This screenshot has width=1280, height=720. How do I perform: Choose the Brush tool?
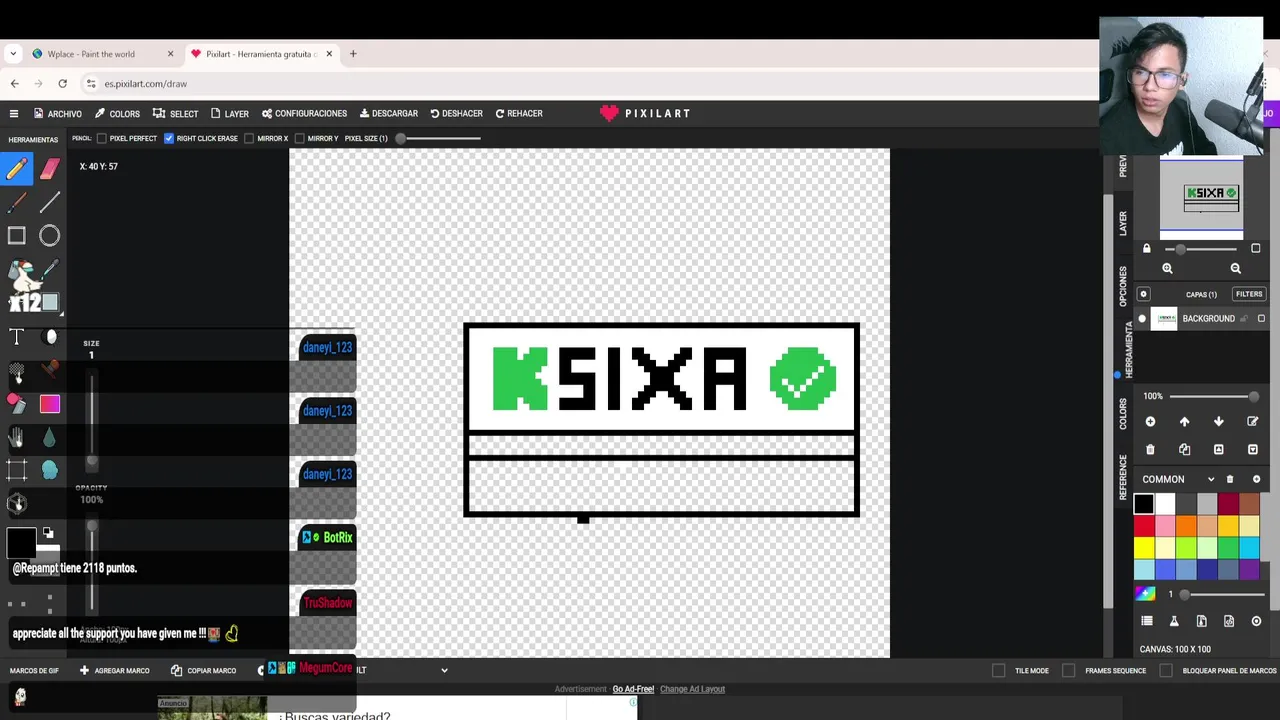pos(17,203)
